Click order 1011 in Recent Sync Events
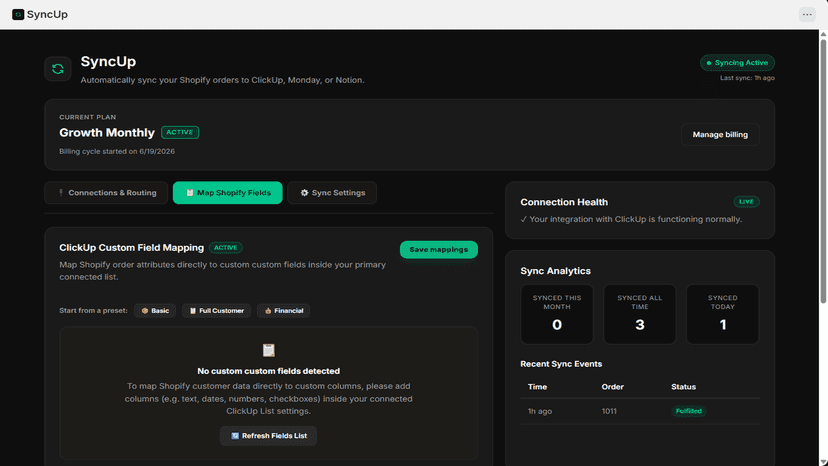828x466 pixels. pos(609,411)
